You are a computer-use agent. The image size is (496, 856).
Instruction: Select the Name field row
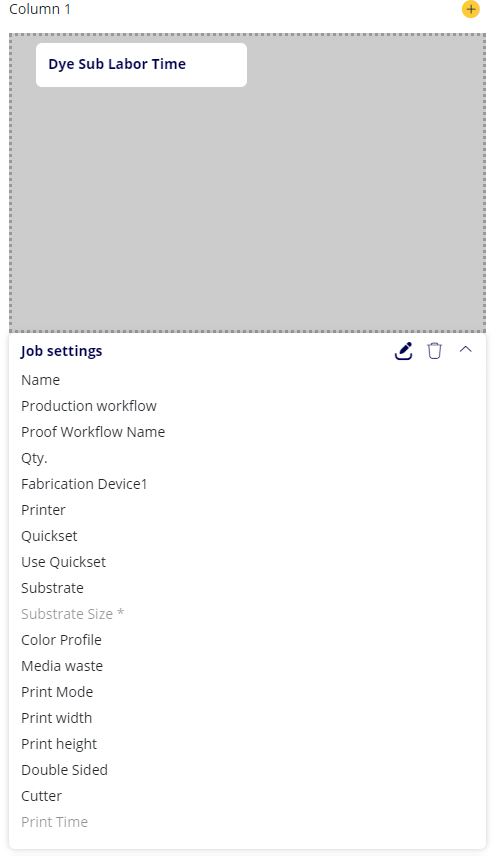click(40, 380)
